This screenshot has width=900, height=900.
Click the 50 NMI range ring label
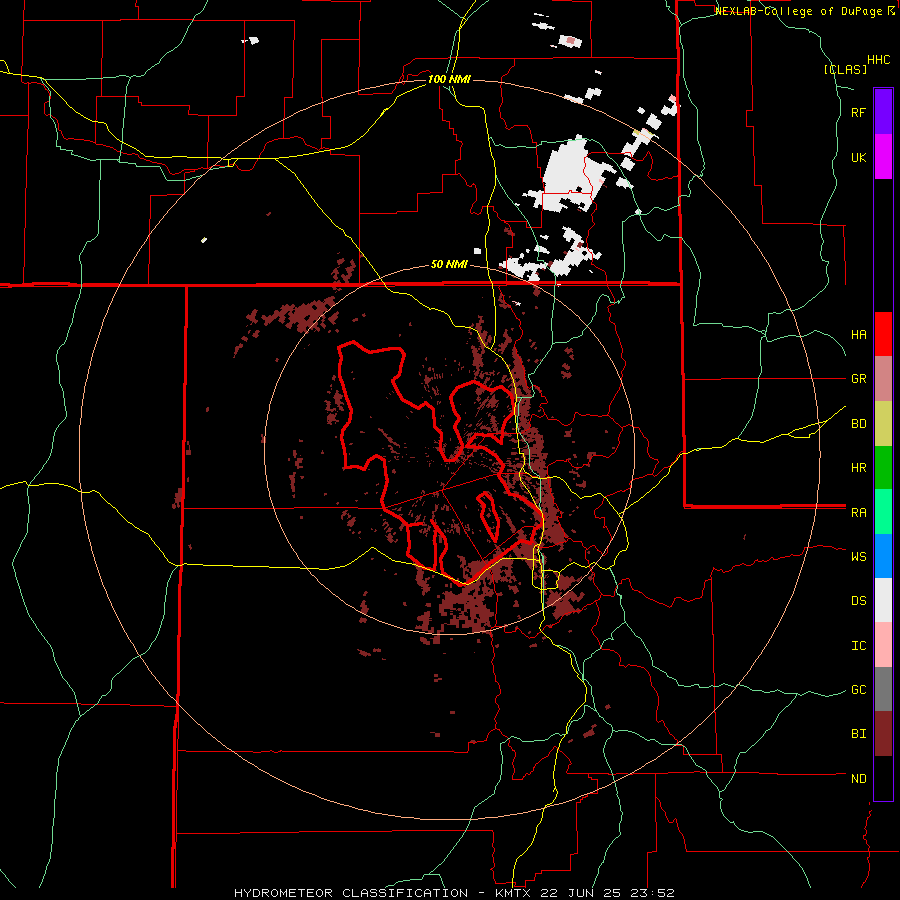(x=449, y=265)
